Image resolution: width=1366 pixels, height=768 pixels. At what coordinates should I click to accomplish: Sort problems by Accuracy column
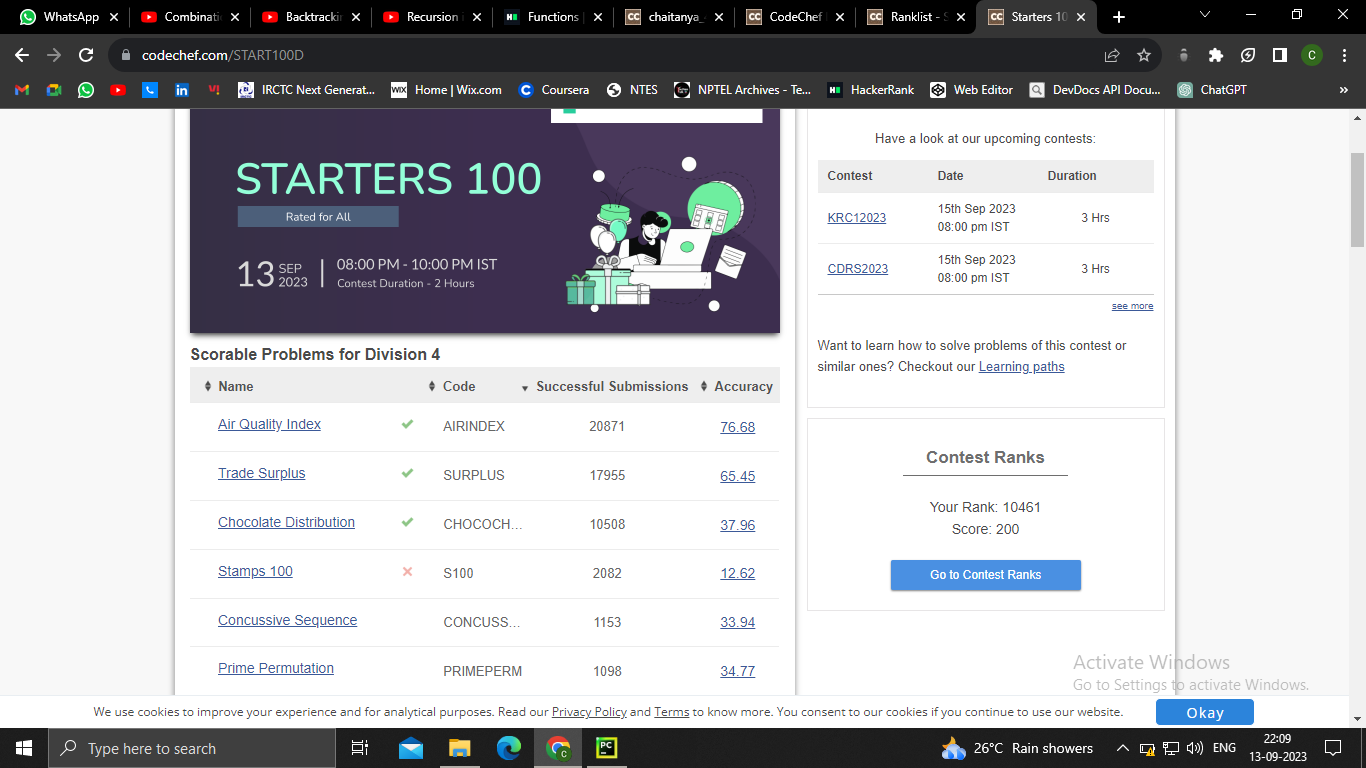point(736,386)
